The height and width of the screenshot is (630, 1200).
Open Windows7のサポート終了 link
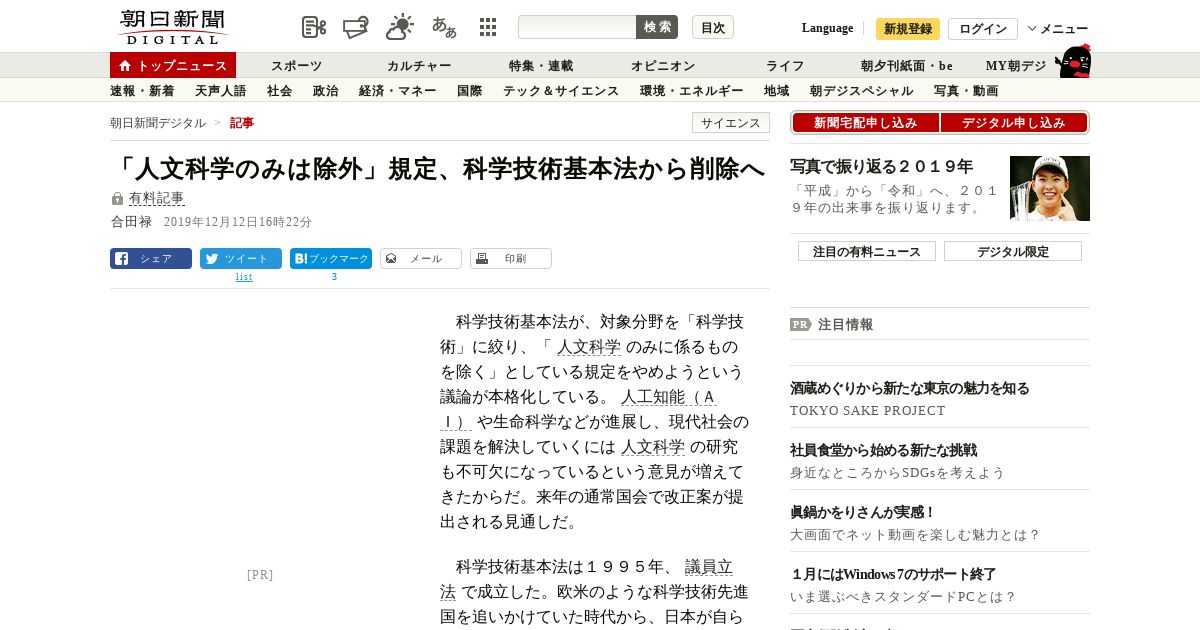(x=894, y=574)
